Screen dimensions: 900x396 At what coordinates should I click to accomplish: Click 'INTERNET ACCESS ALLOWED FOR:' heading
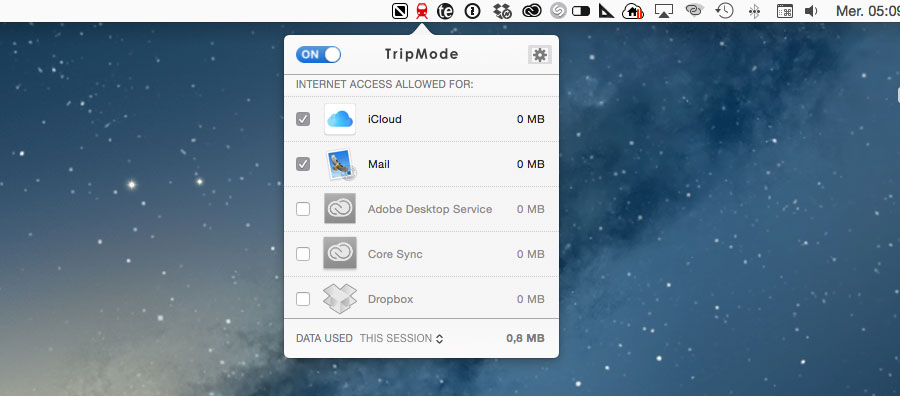click(x=385, y=85)
